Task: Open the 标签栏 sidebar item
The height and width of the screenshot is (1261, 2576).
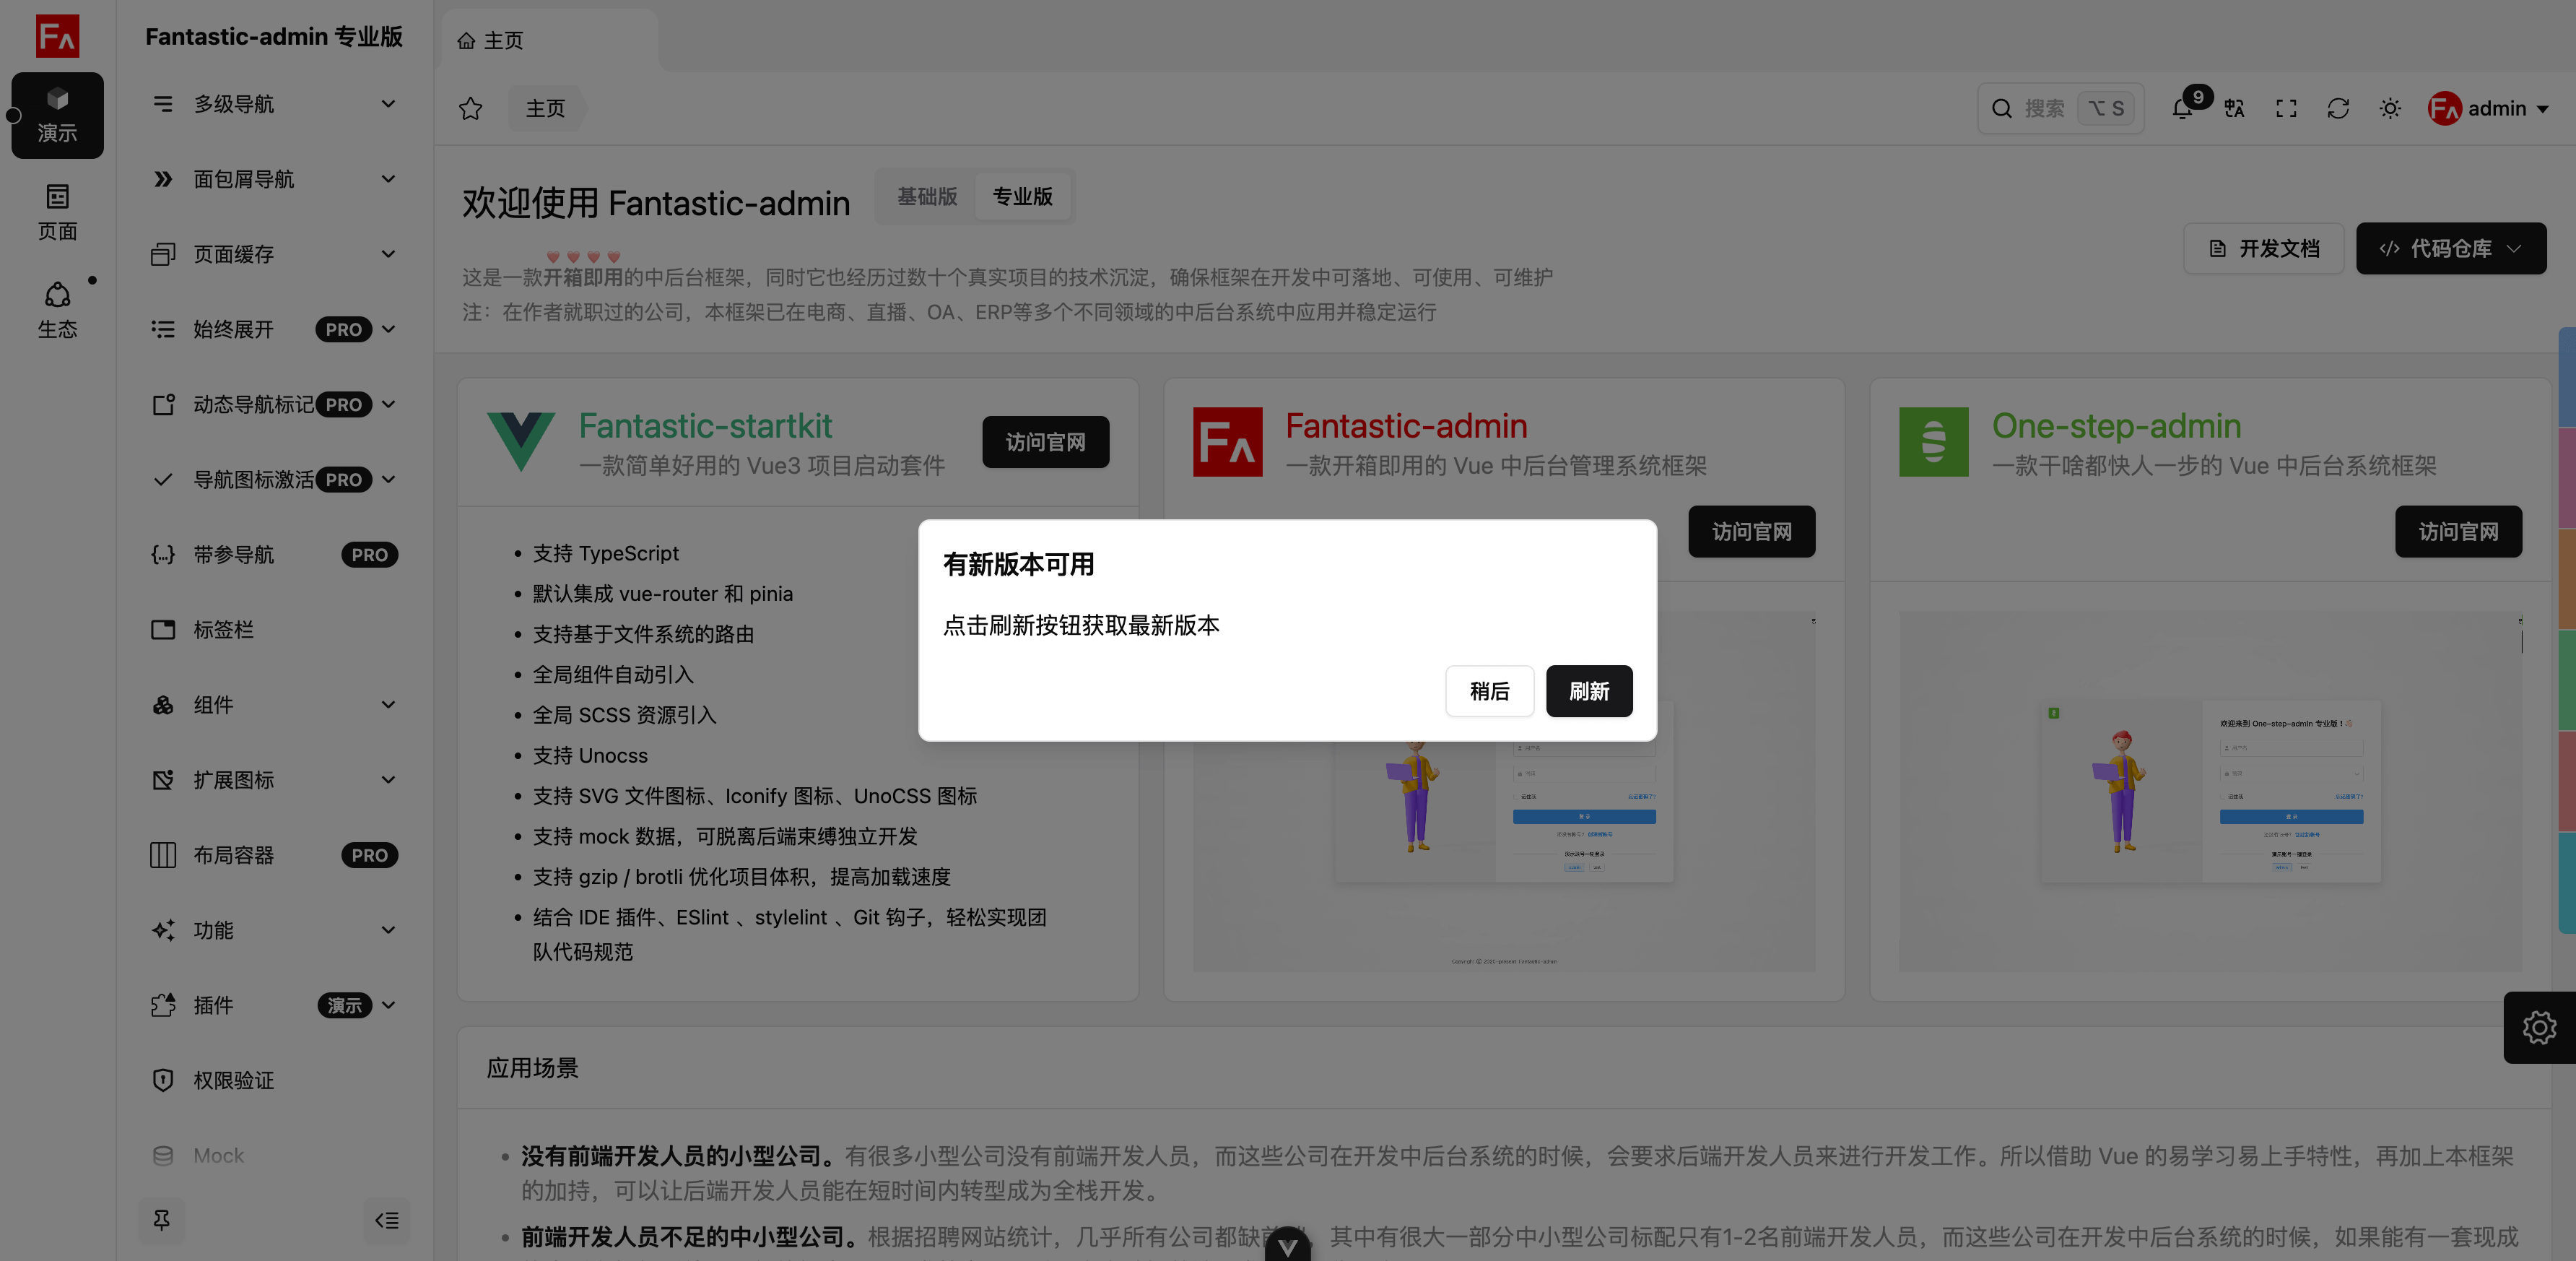Action: click(224, 630)
